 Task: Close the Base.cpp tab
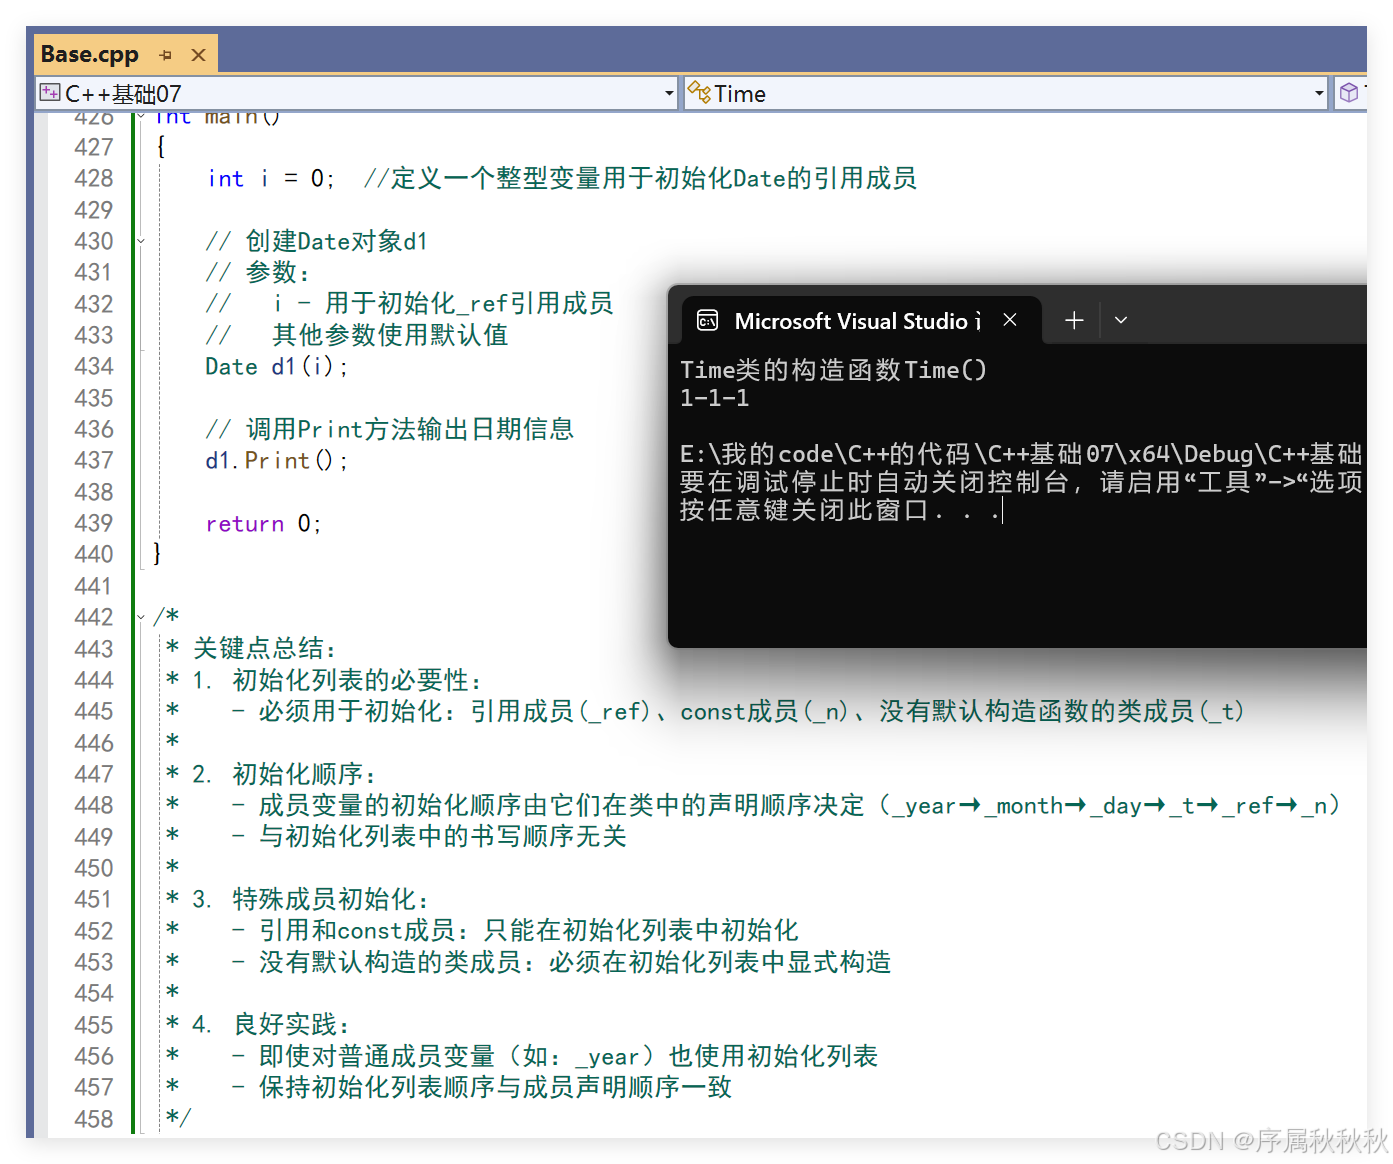tap(198, 55)
